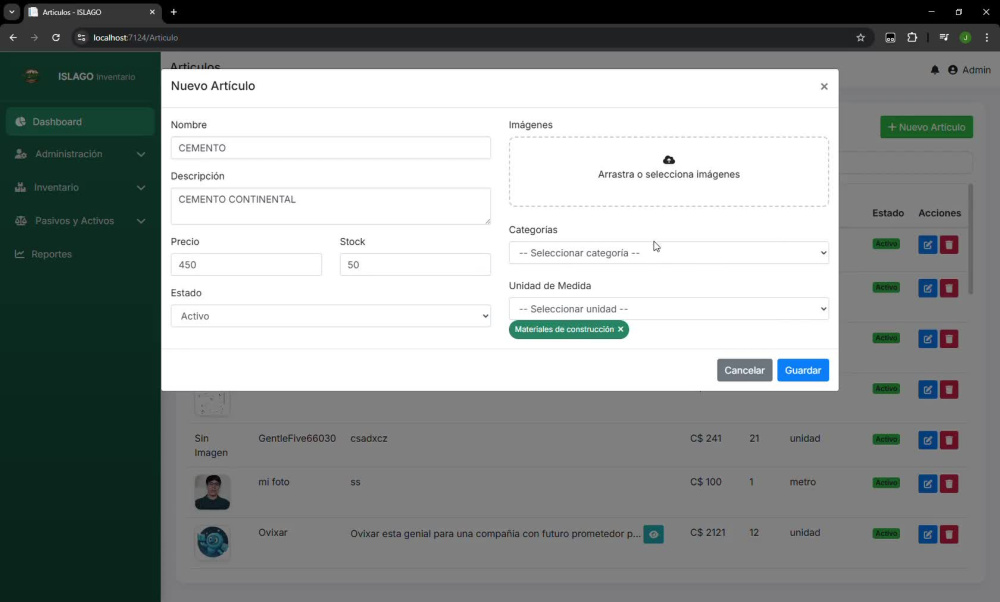1000x602 pixels.
Task: Open the Seleccionar categoría dropdown
Action: coord(668,253)
